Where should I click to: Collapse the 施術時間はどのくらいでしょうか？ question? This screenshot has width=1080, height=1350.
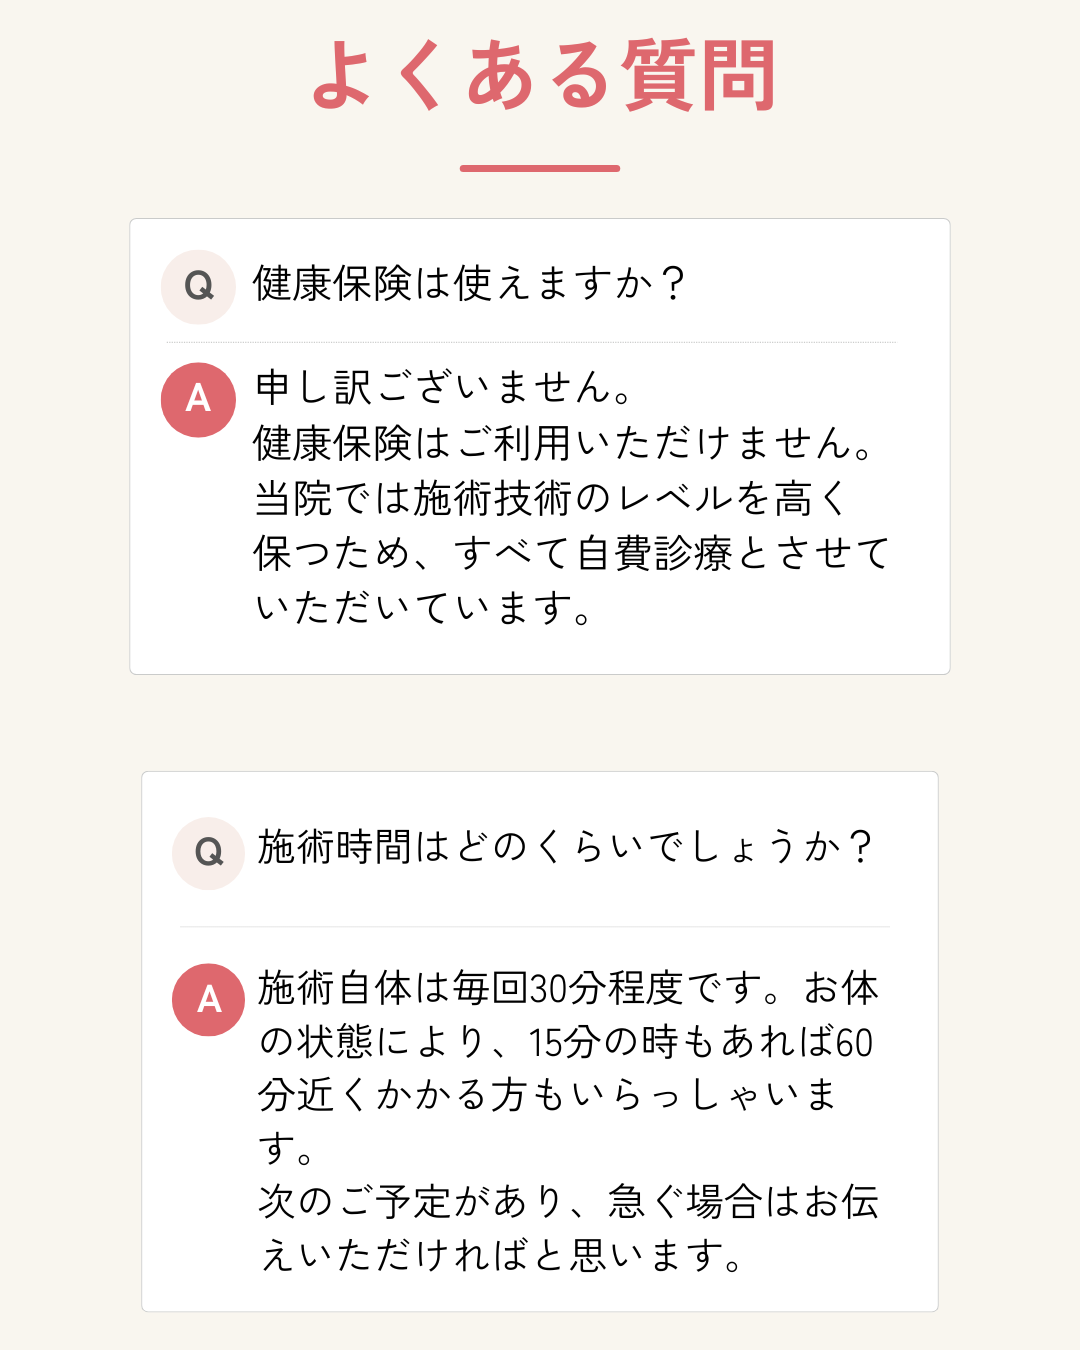point(565,847)
